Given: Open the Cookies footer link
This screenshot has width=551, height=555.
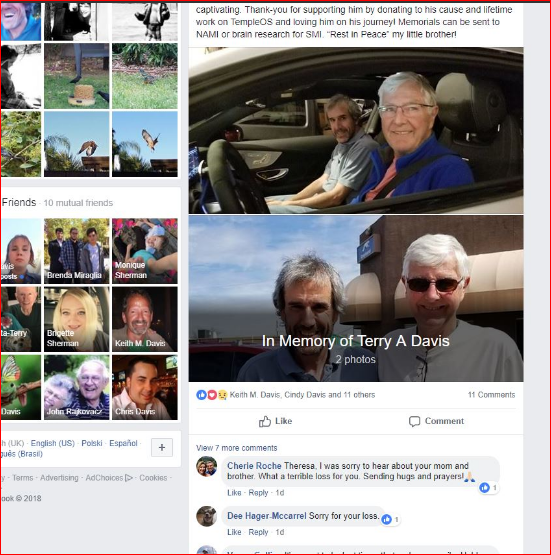Looking at the screenshot, I should click(x=153, y=478).
